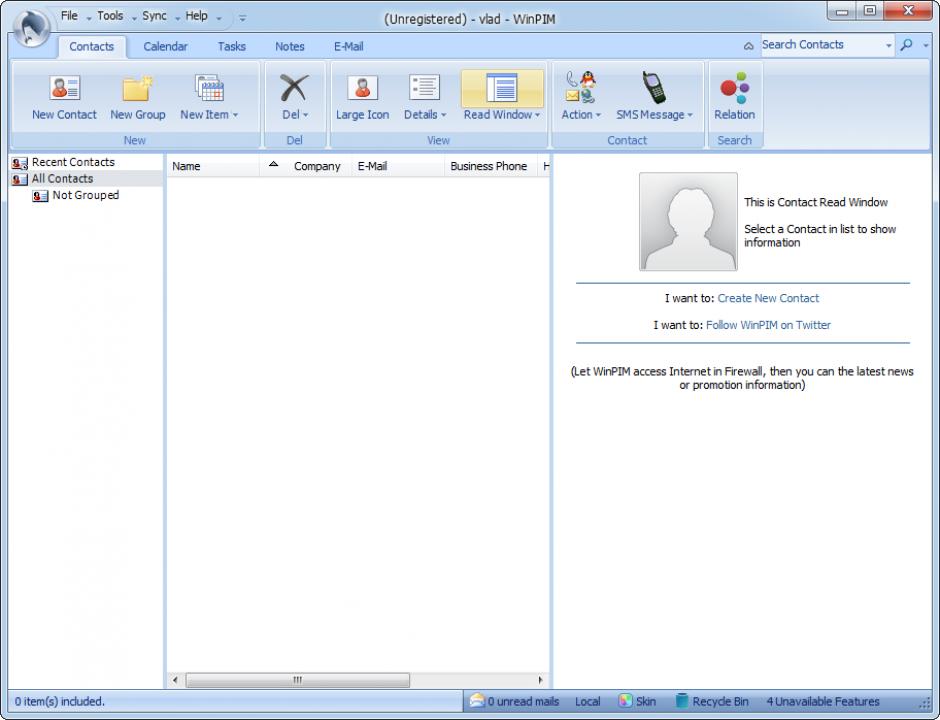Click the collapse ribbon arrow icon

tap(748, 46)
